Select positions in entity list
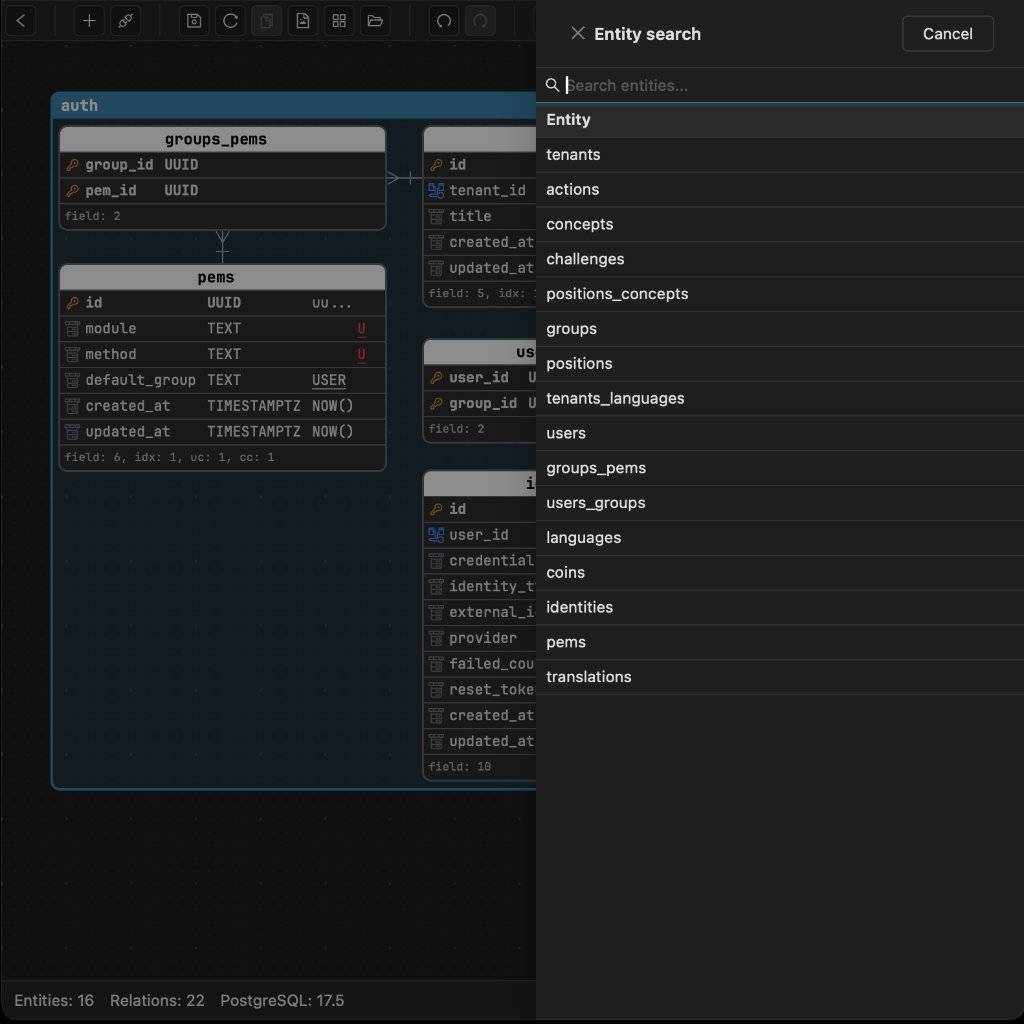 (x=780, y=364)
